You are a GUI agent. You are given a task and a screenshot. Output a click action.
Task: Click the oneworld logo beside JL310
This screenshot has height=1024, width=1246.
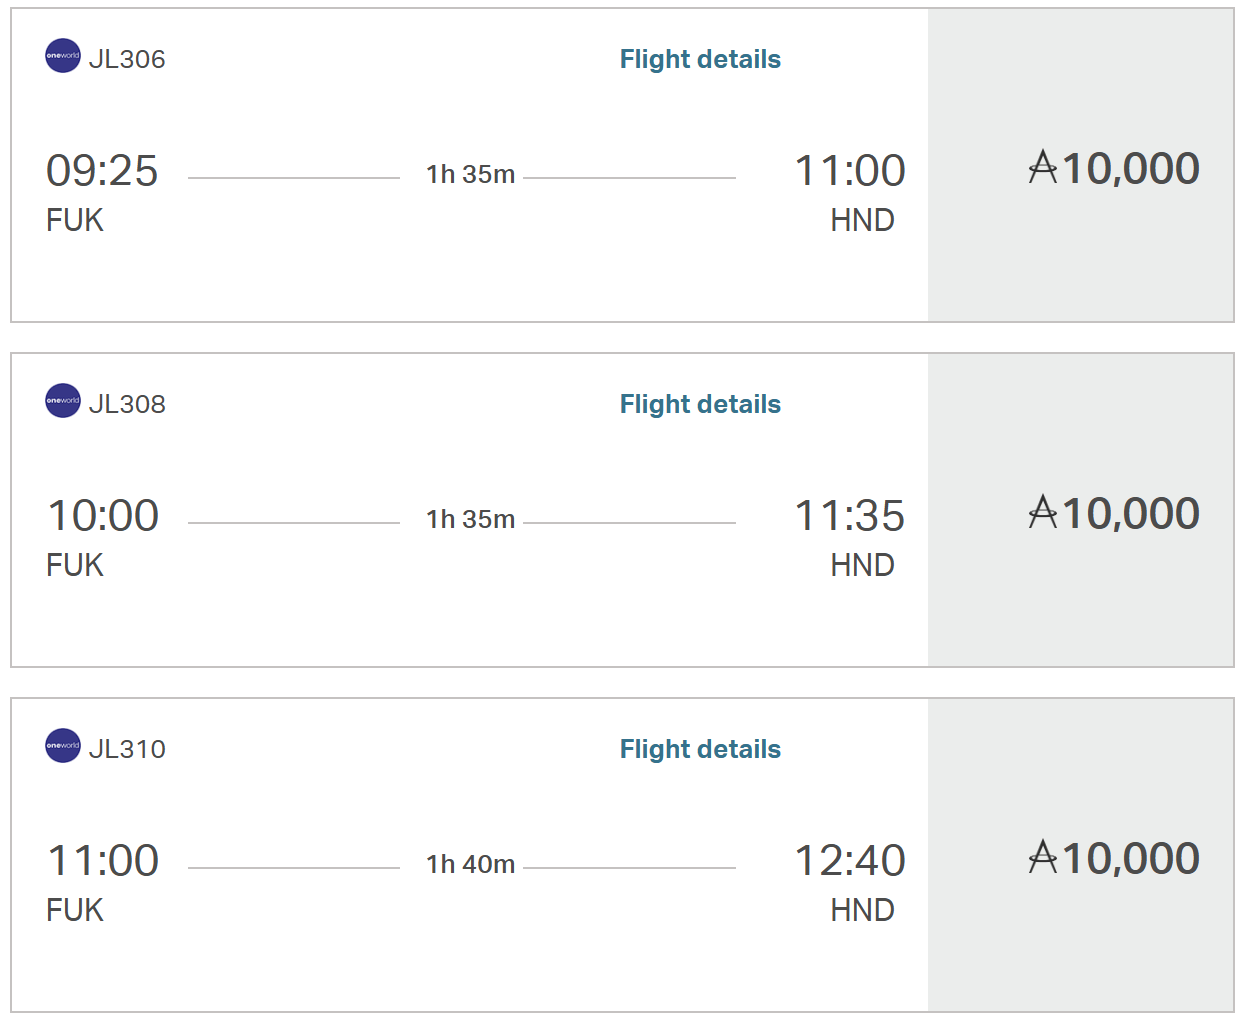63,746
